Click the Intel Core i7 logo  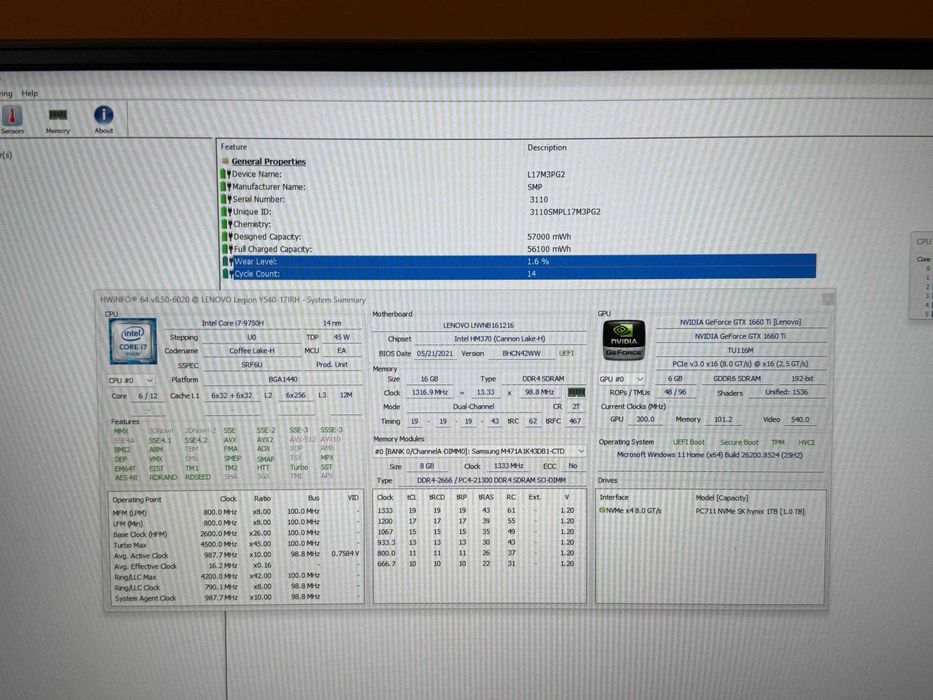[133, 341]
